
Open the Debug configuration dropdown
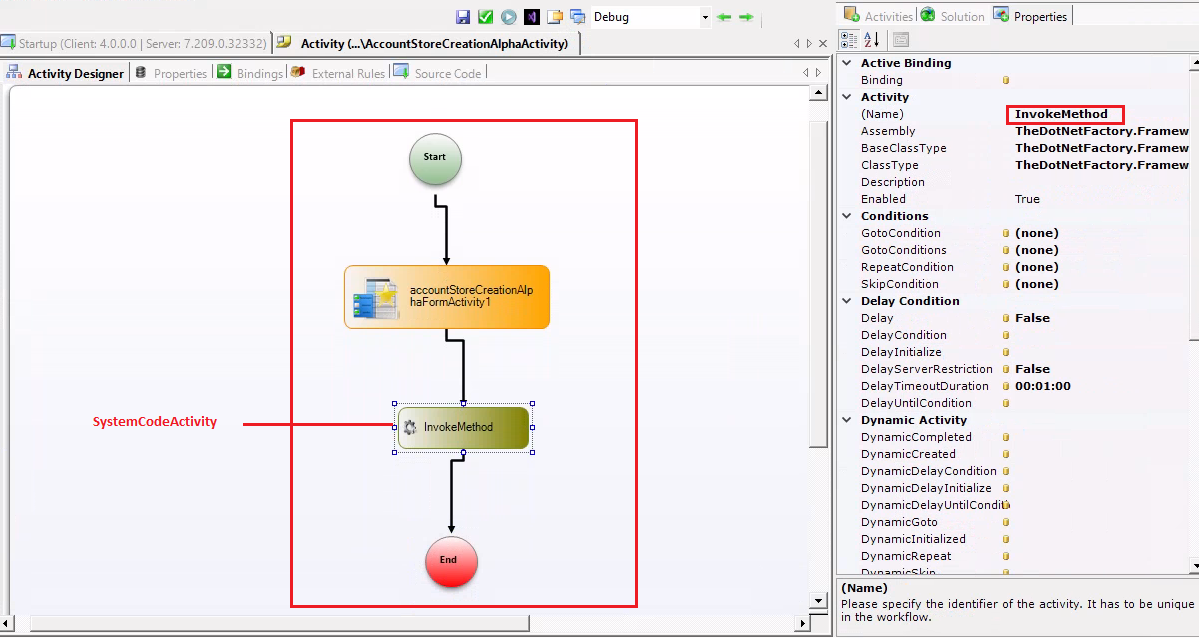coord(705,17)
